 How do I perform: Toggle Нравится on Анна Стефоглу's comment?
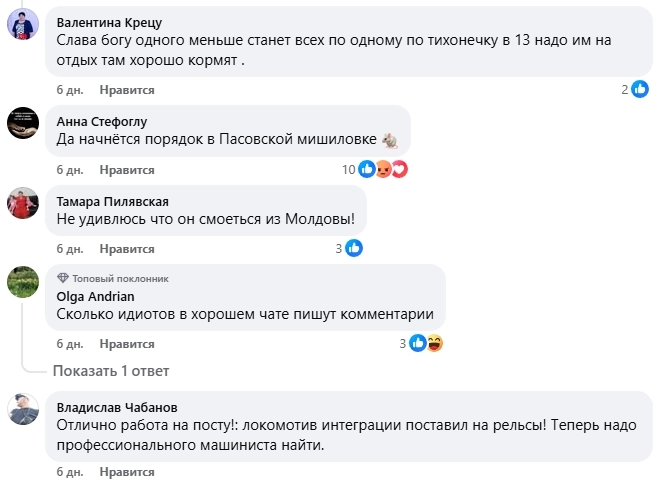coord(127,169)
